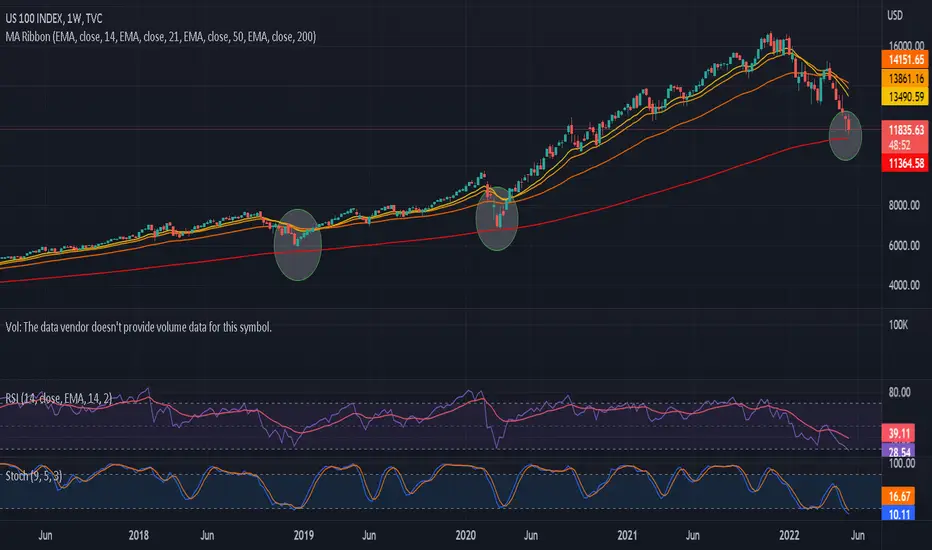Select the green ellipse marking the 2020 crash
This screenshot has height=550, width=932.
tap(497, 218)
